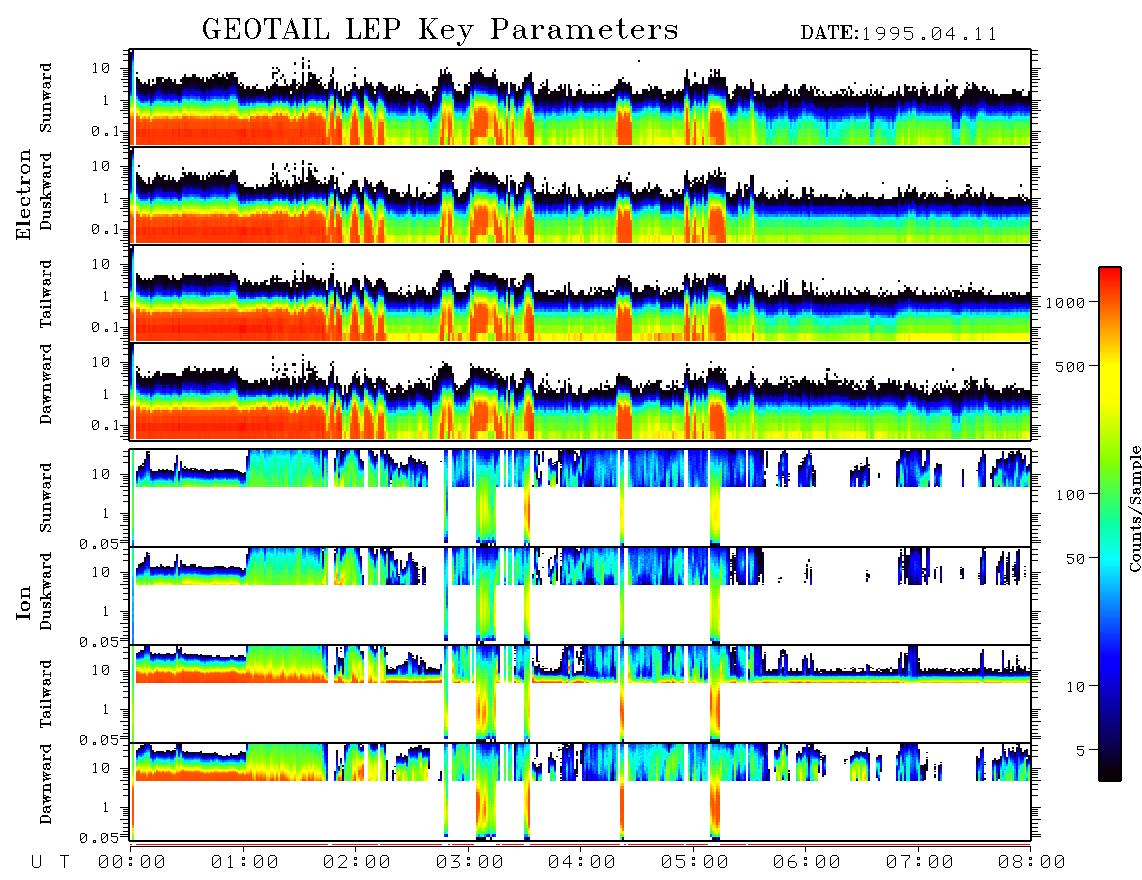Image resolution: width=1142 pixels, height=880 pixels.
Task: Select the Ion Duskward axis label
Action: (46, 592)
